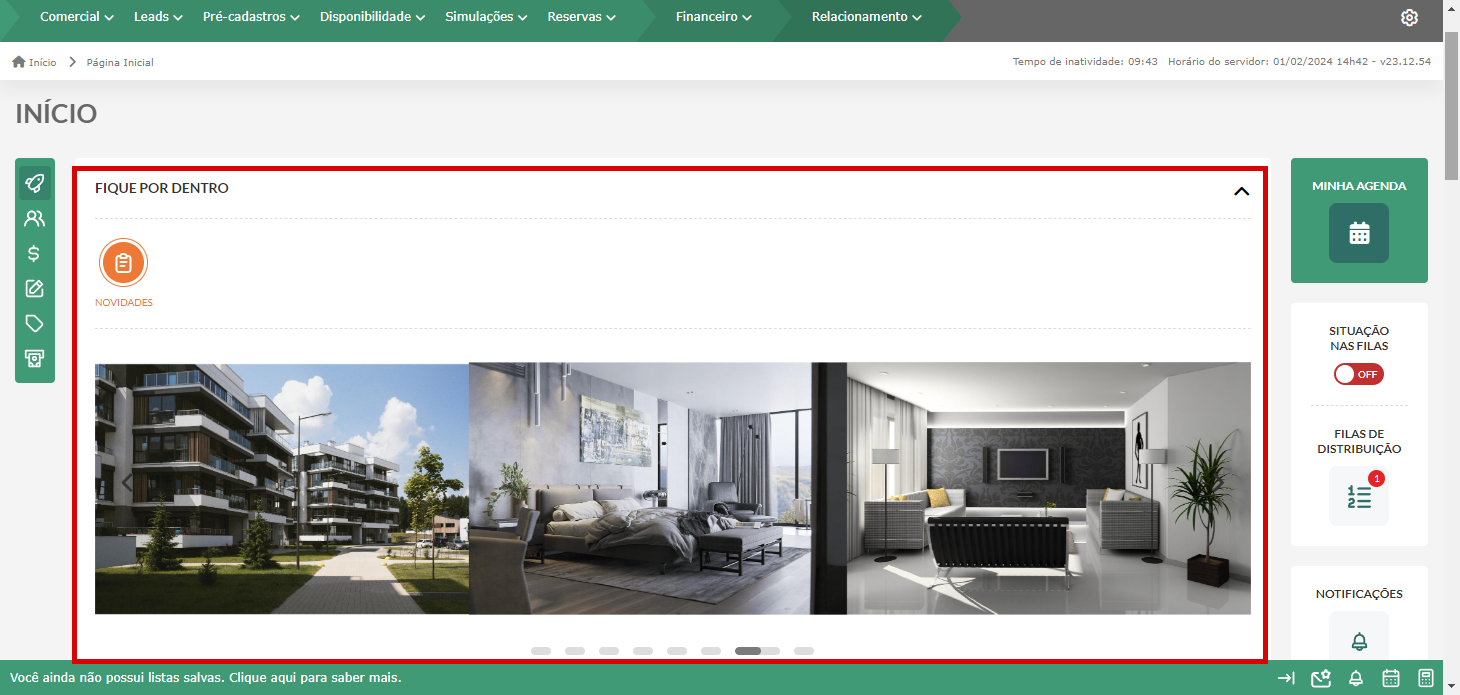Expand the Simulações menu
This screenshot has height=695, width=1460.
487,17
